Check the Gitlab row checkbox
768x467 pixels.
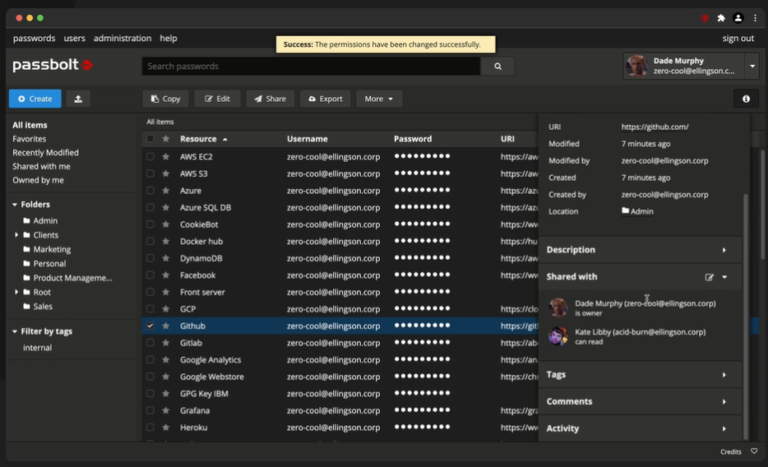(x=150, y=343)
